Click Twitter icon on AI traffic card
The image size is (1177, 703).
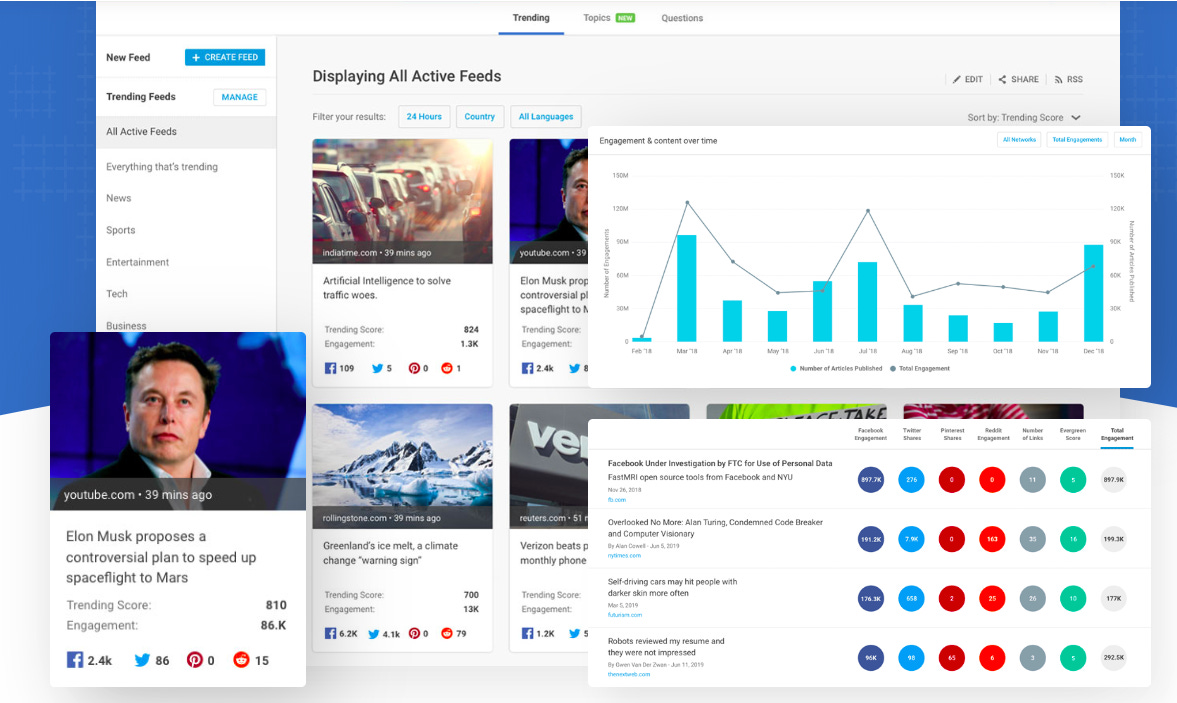coord(378,368)
